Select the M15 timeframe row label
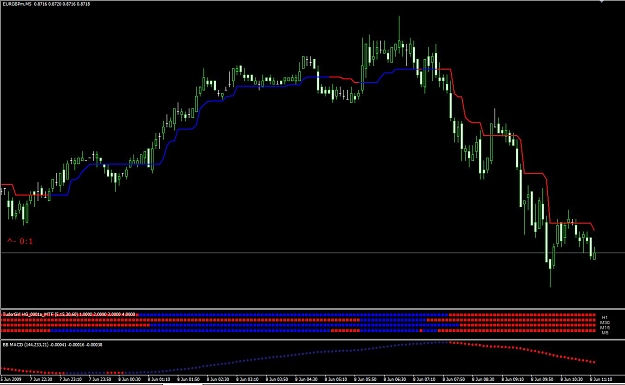The width and height of the screenshot is (625, 385). (x=605, y=327)
